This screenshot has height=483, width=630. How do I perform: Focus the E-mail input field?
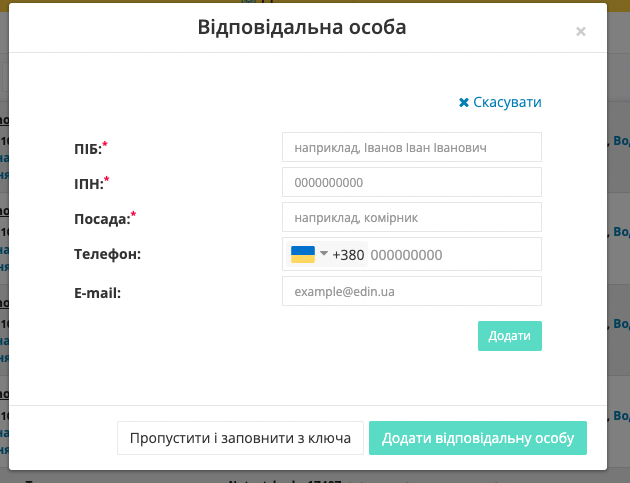(412, 291)
